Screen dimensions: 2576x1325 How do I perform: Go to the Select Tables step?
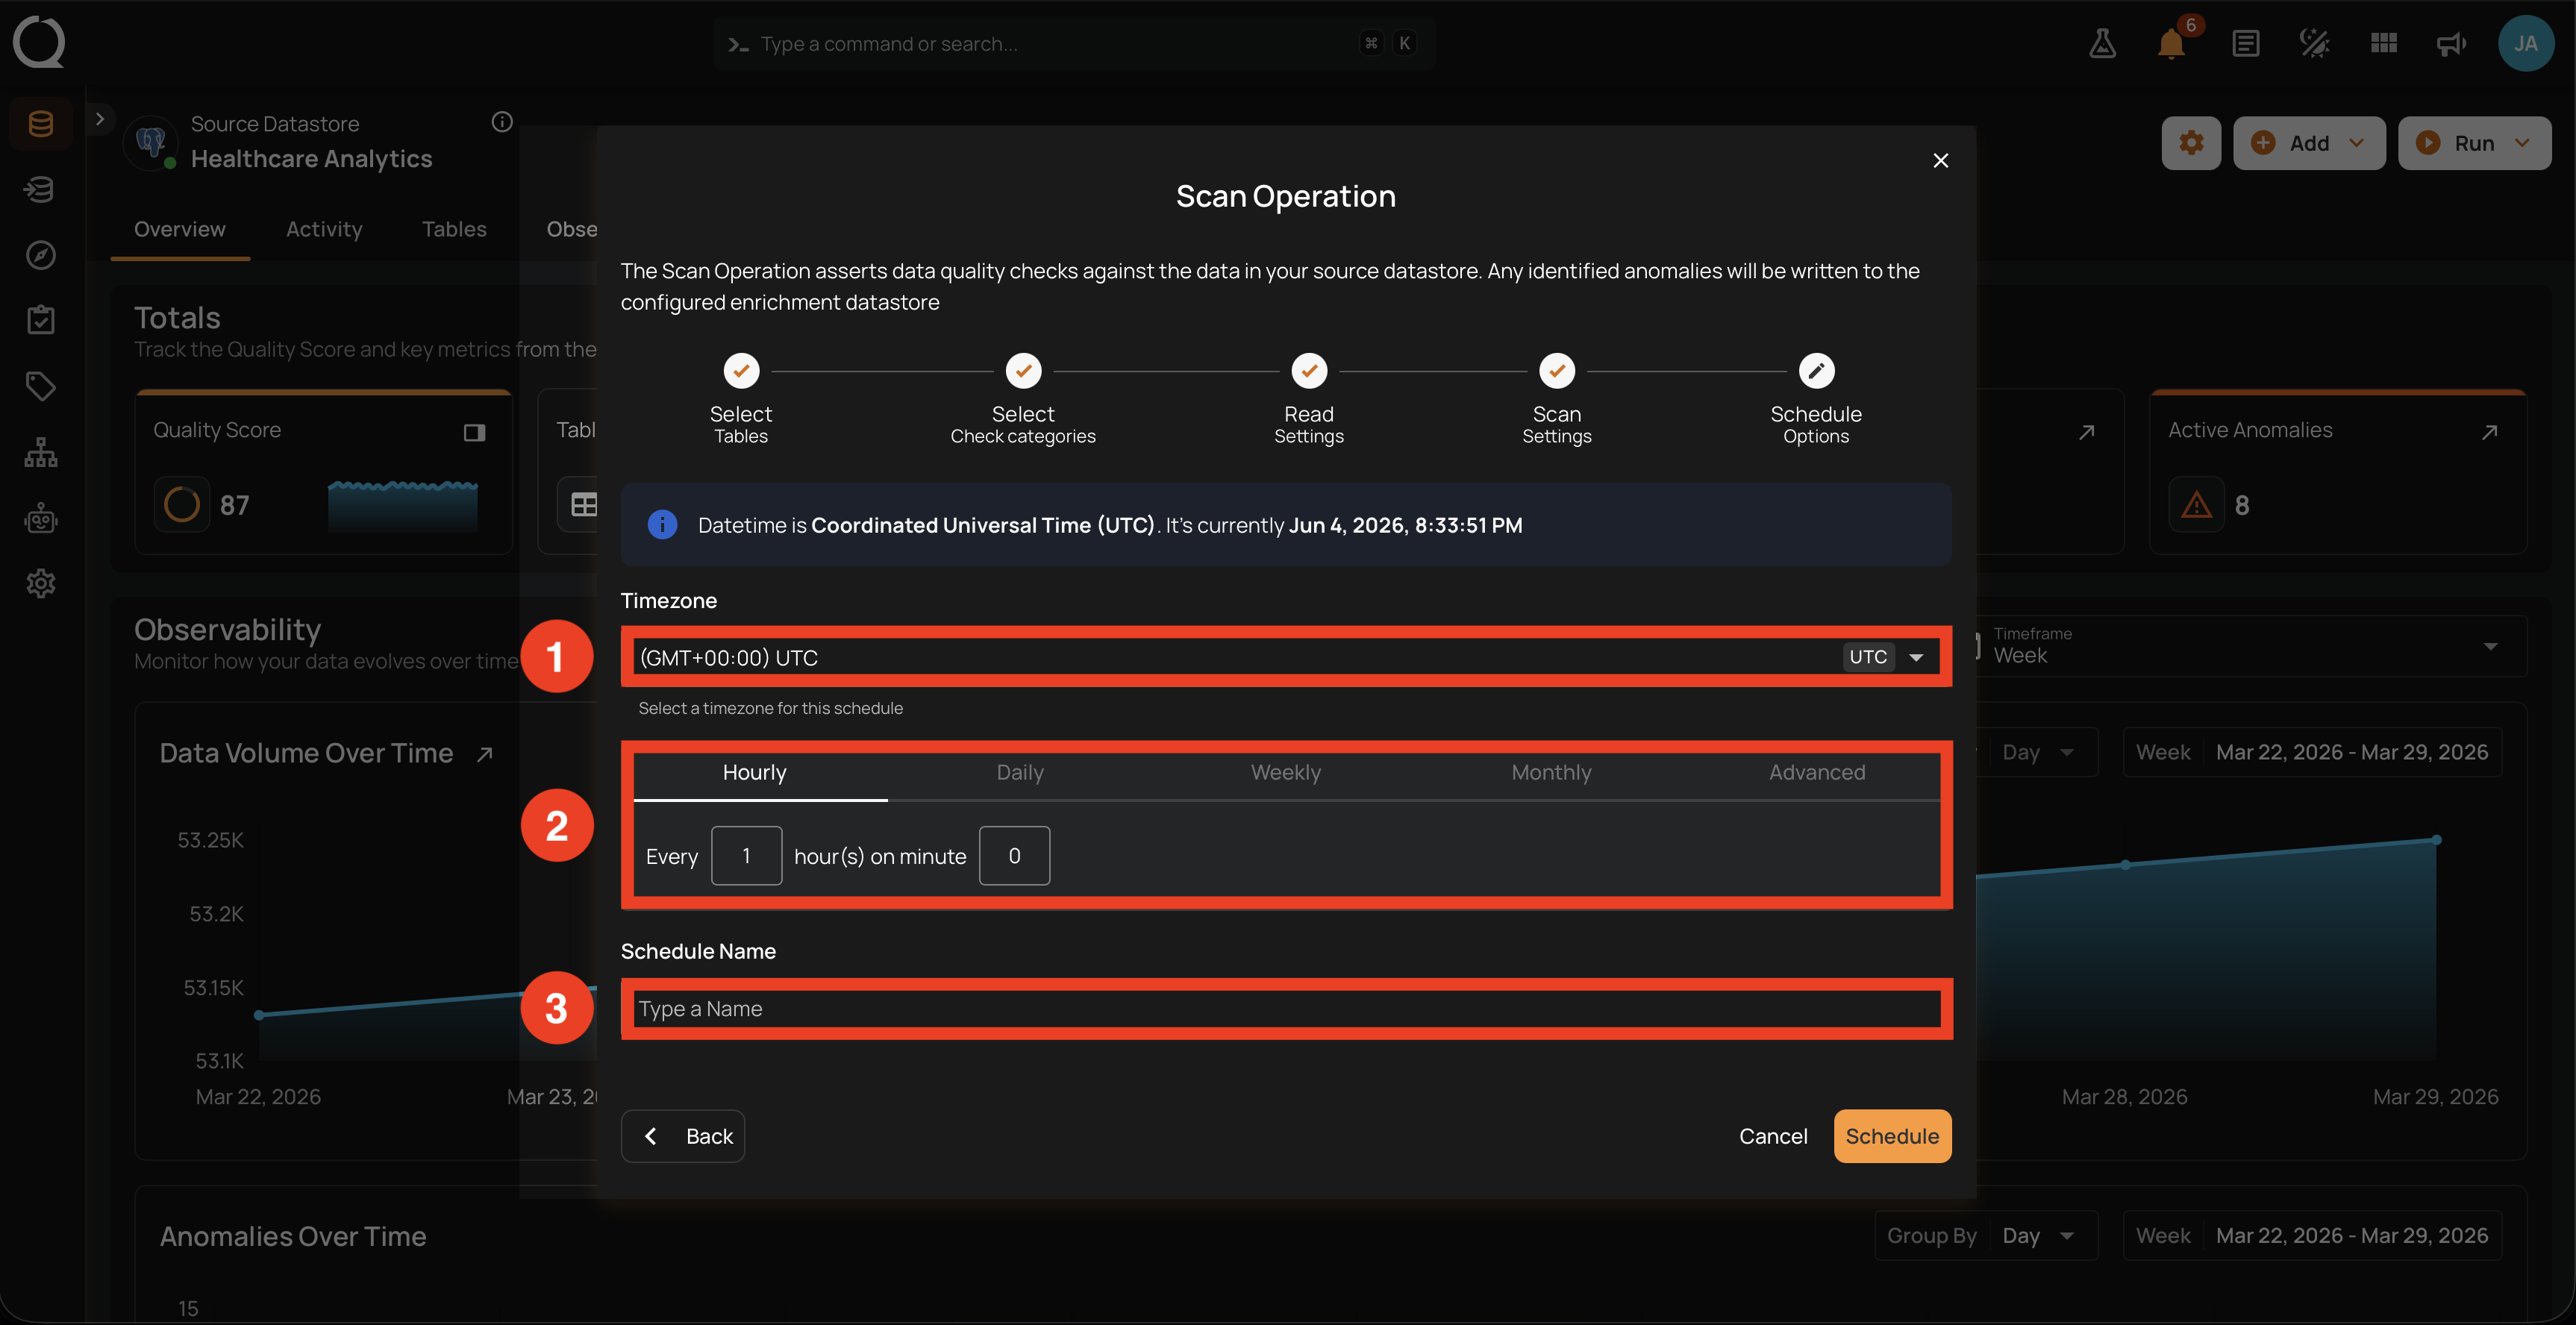click(741, 398)
